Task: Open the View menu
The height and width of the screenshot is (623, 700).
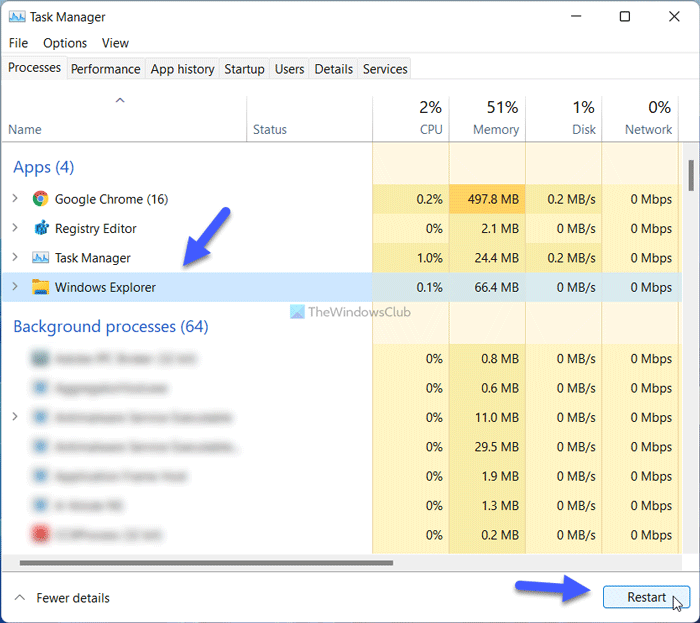Action: 115,43
